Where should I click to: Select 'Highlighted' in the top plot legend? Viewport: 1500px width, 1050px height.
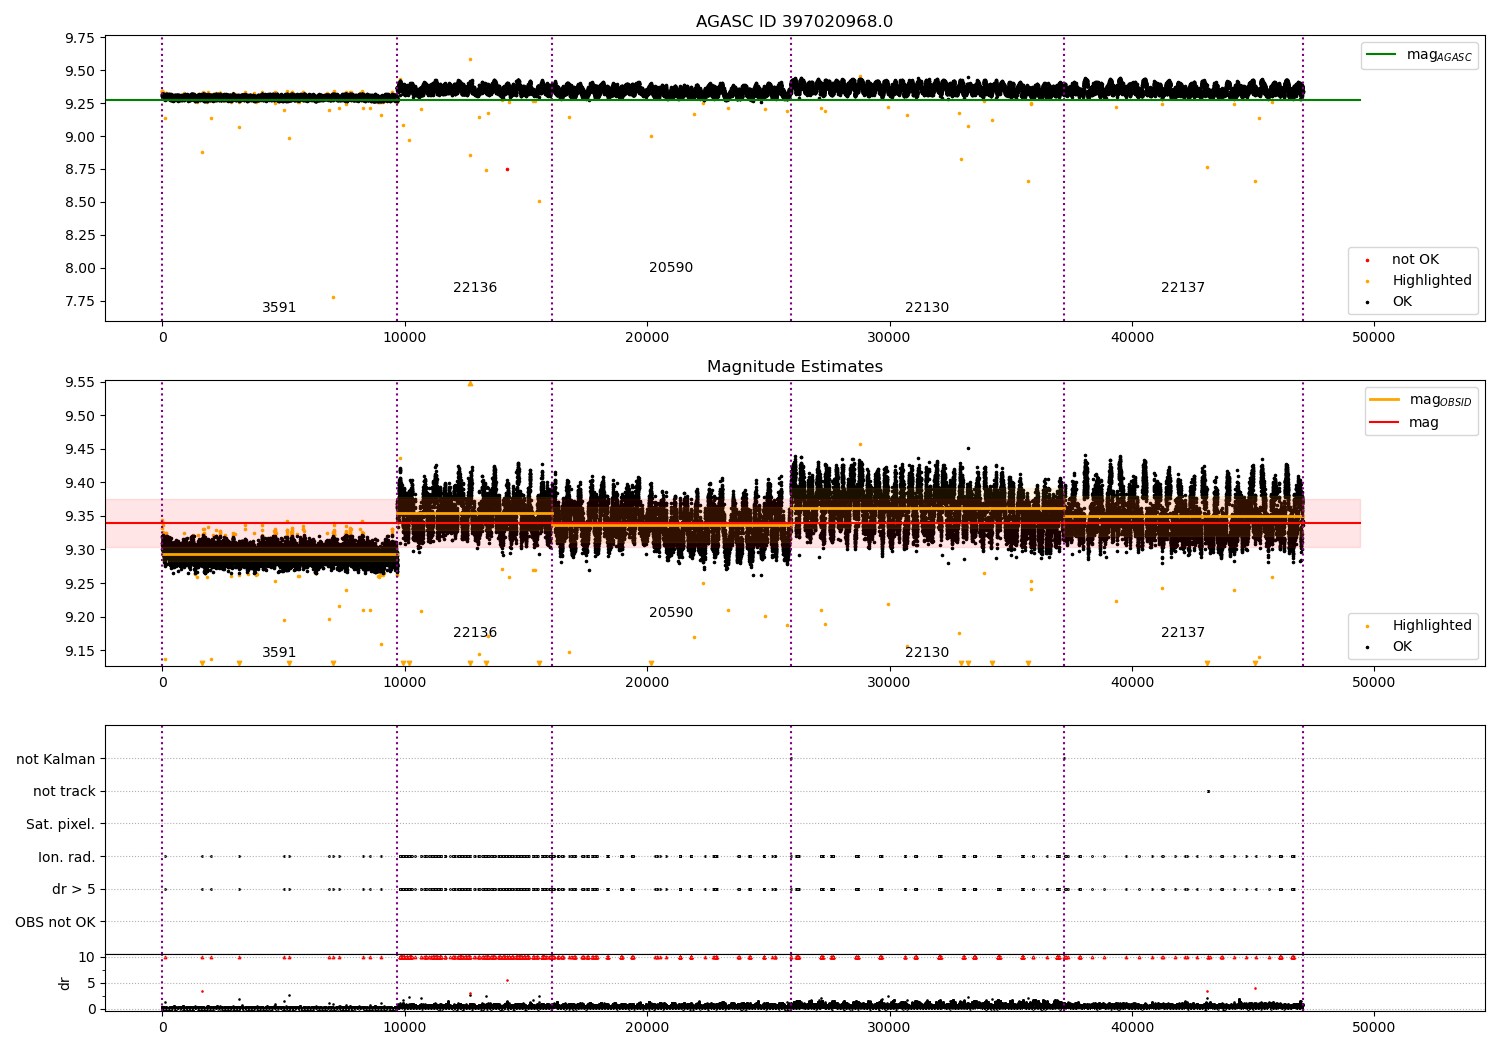[x=1432, y=281]
